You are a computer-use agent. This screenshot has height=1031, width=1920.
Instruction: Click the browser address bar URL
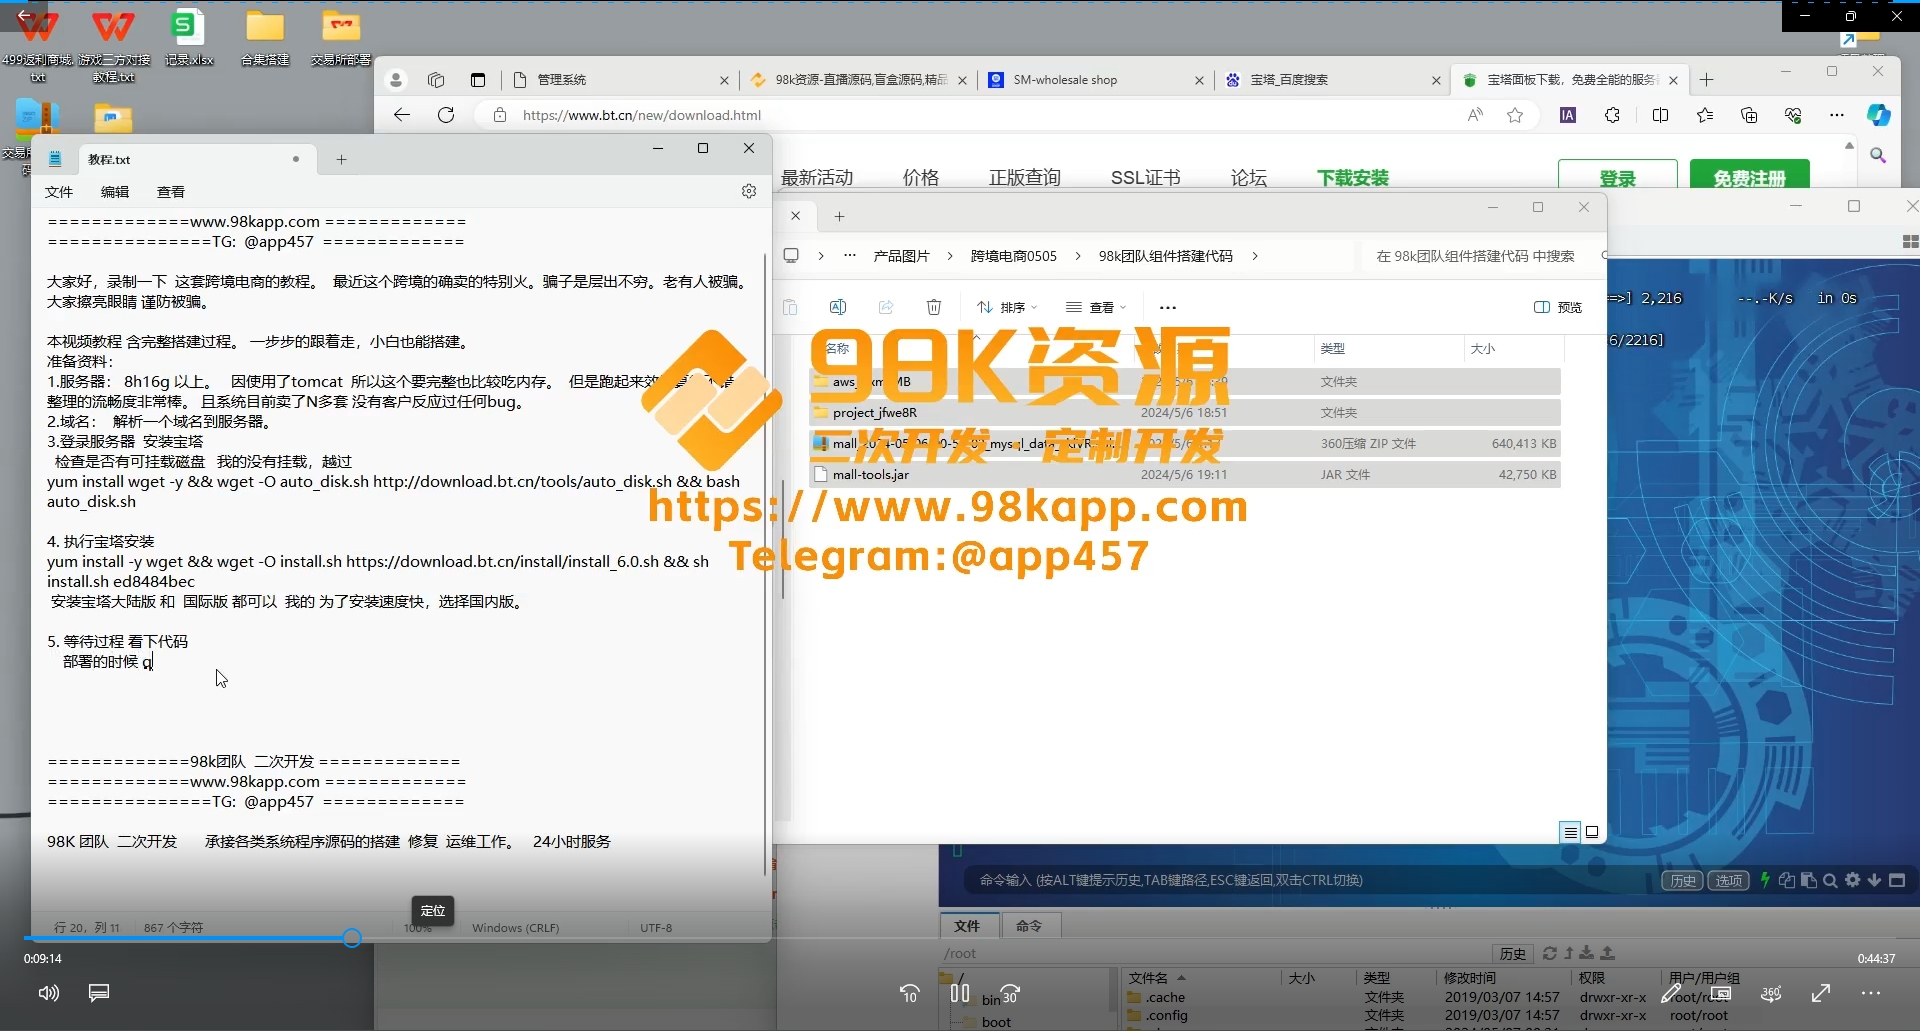[642, 115]
